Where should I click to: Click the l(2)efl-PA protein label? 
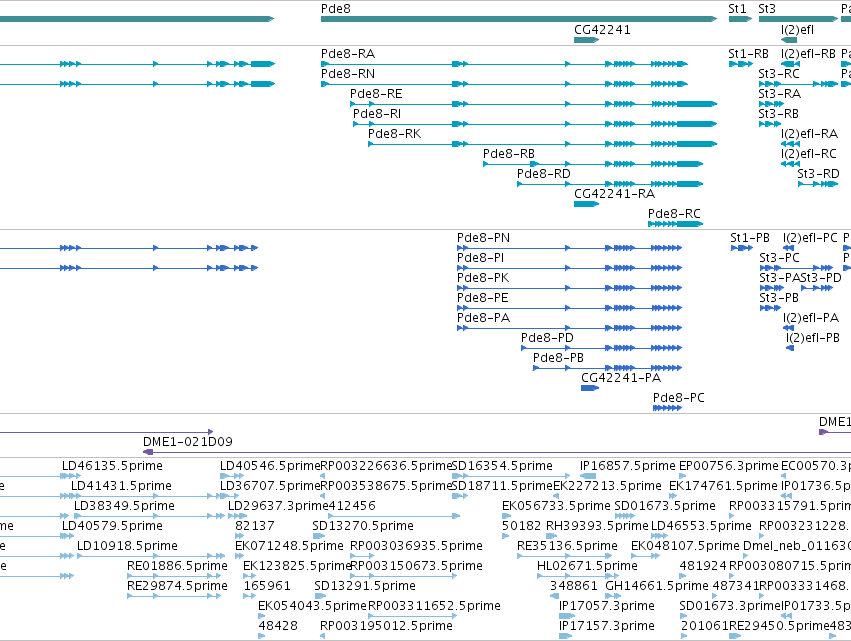pyautogui.click(x=811, y=318)
